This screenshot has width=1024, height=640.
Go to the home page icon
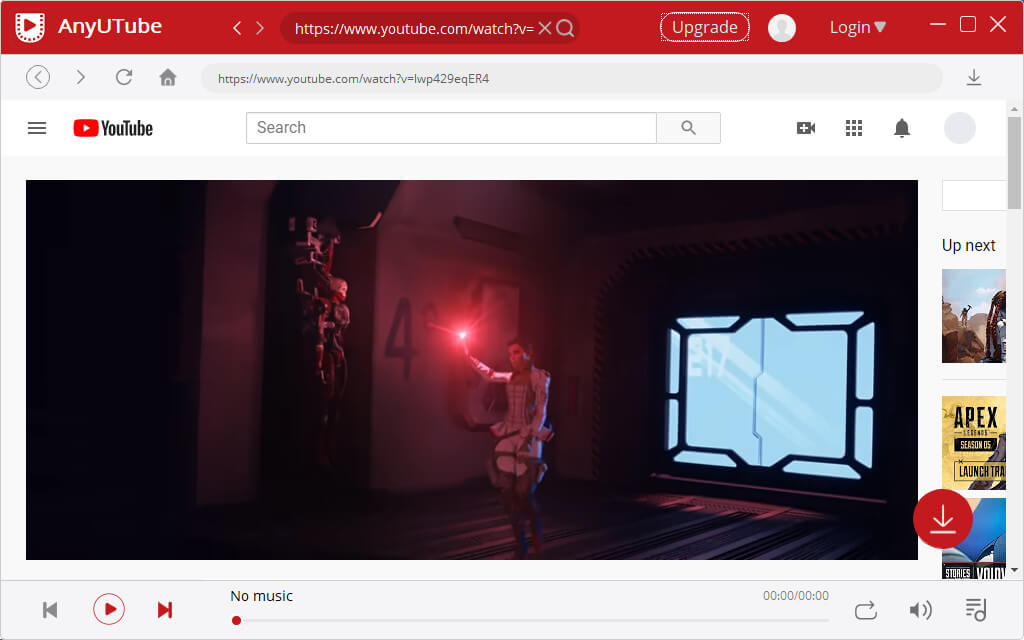point(168,77)
